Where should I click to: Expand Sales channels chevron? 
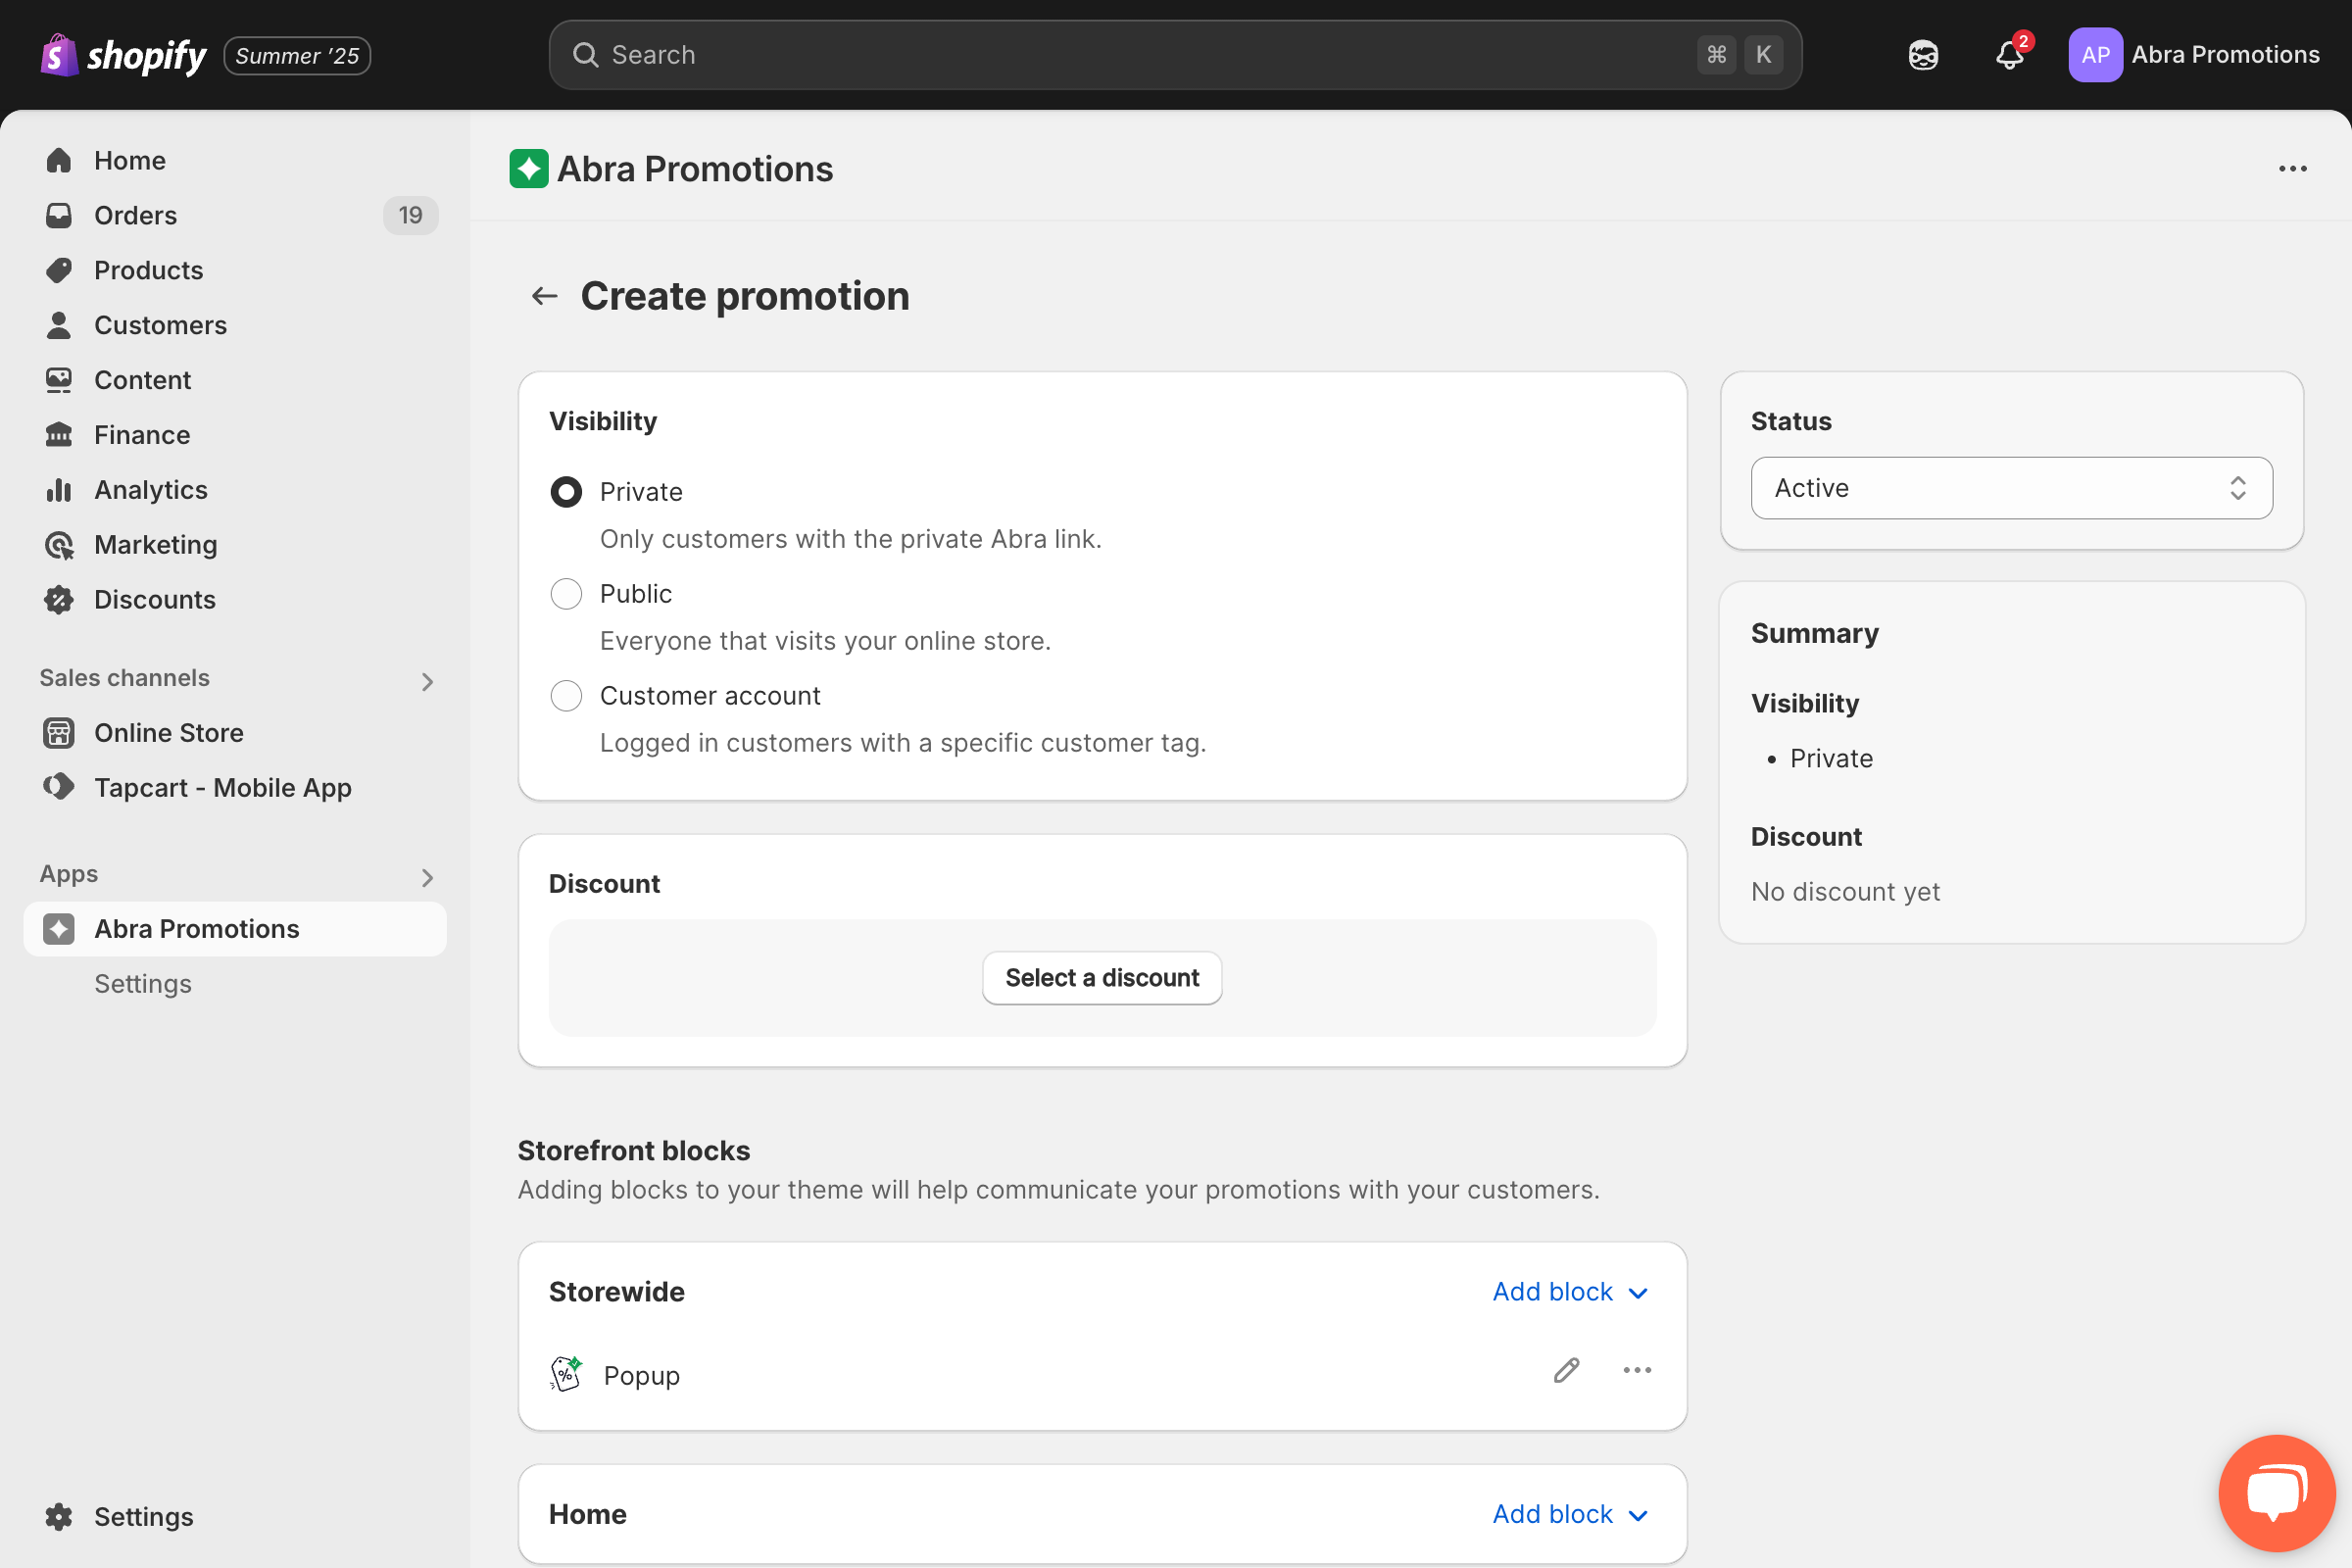coord(427,681)
